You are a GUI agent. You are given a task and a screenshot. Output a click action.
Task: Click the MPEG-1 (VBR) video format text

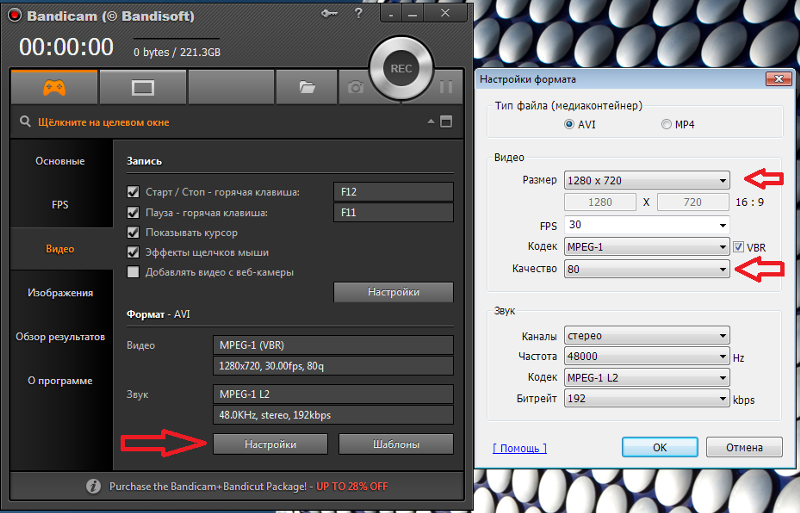(x=252, y=345)
